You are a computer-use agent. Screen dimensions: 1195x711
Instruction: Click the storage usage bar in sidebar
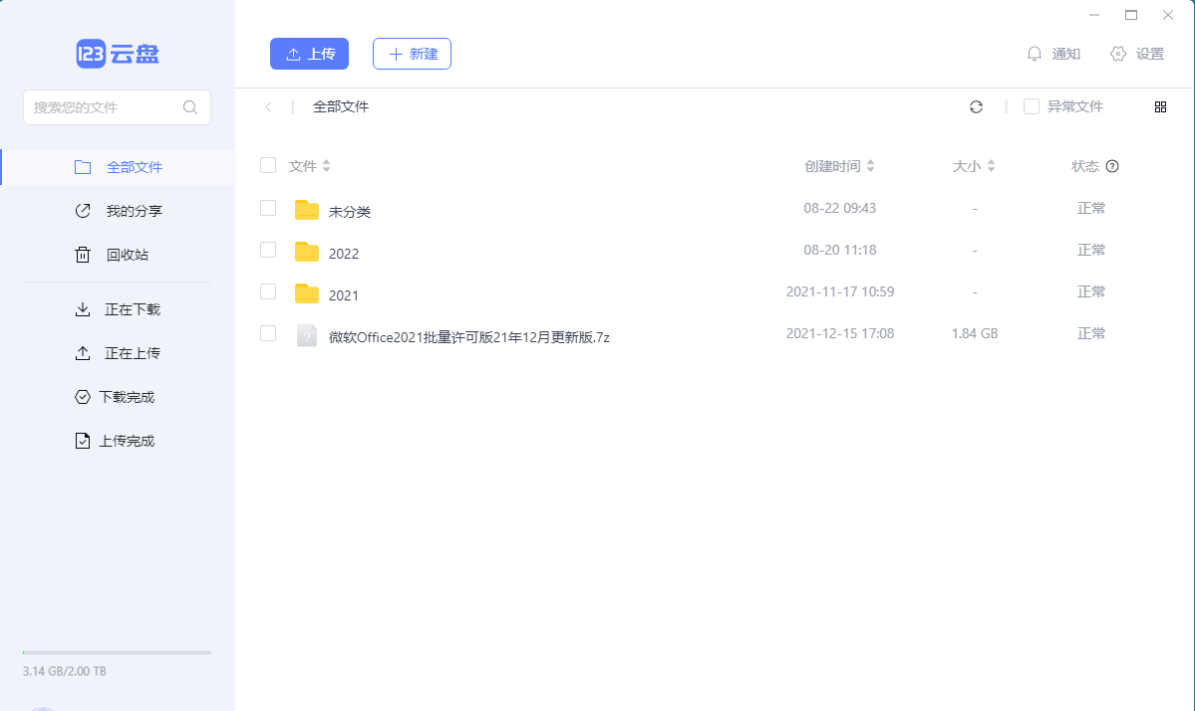pos(117,652)
